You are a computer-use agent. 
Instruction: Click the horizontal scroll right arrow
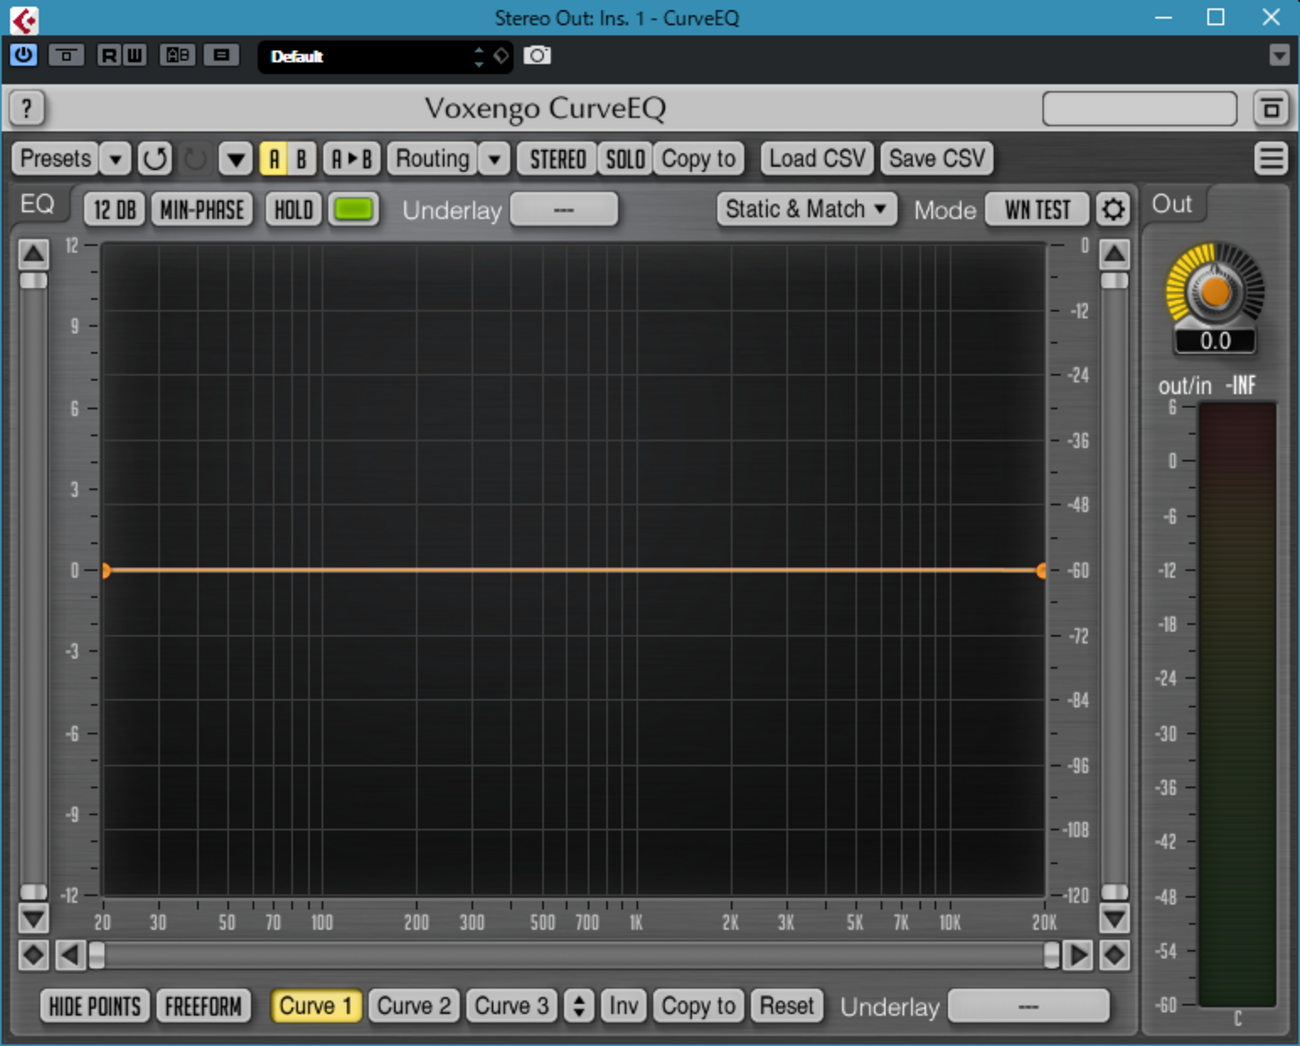click(1078, 955)
